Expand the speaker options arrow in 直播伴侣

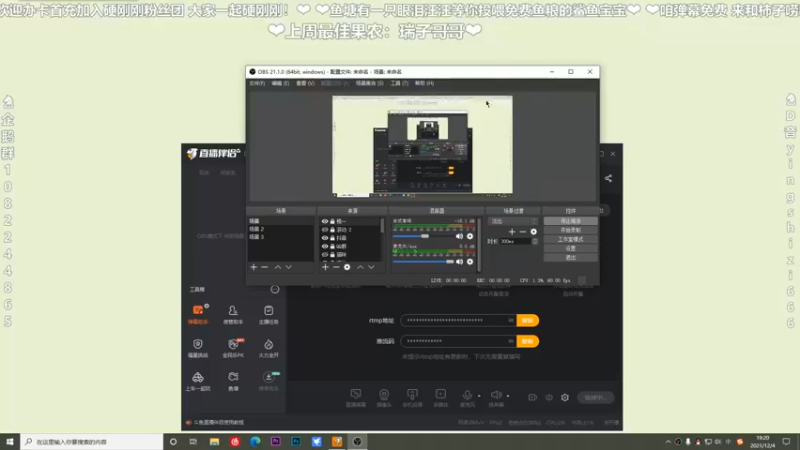[508, 396]
